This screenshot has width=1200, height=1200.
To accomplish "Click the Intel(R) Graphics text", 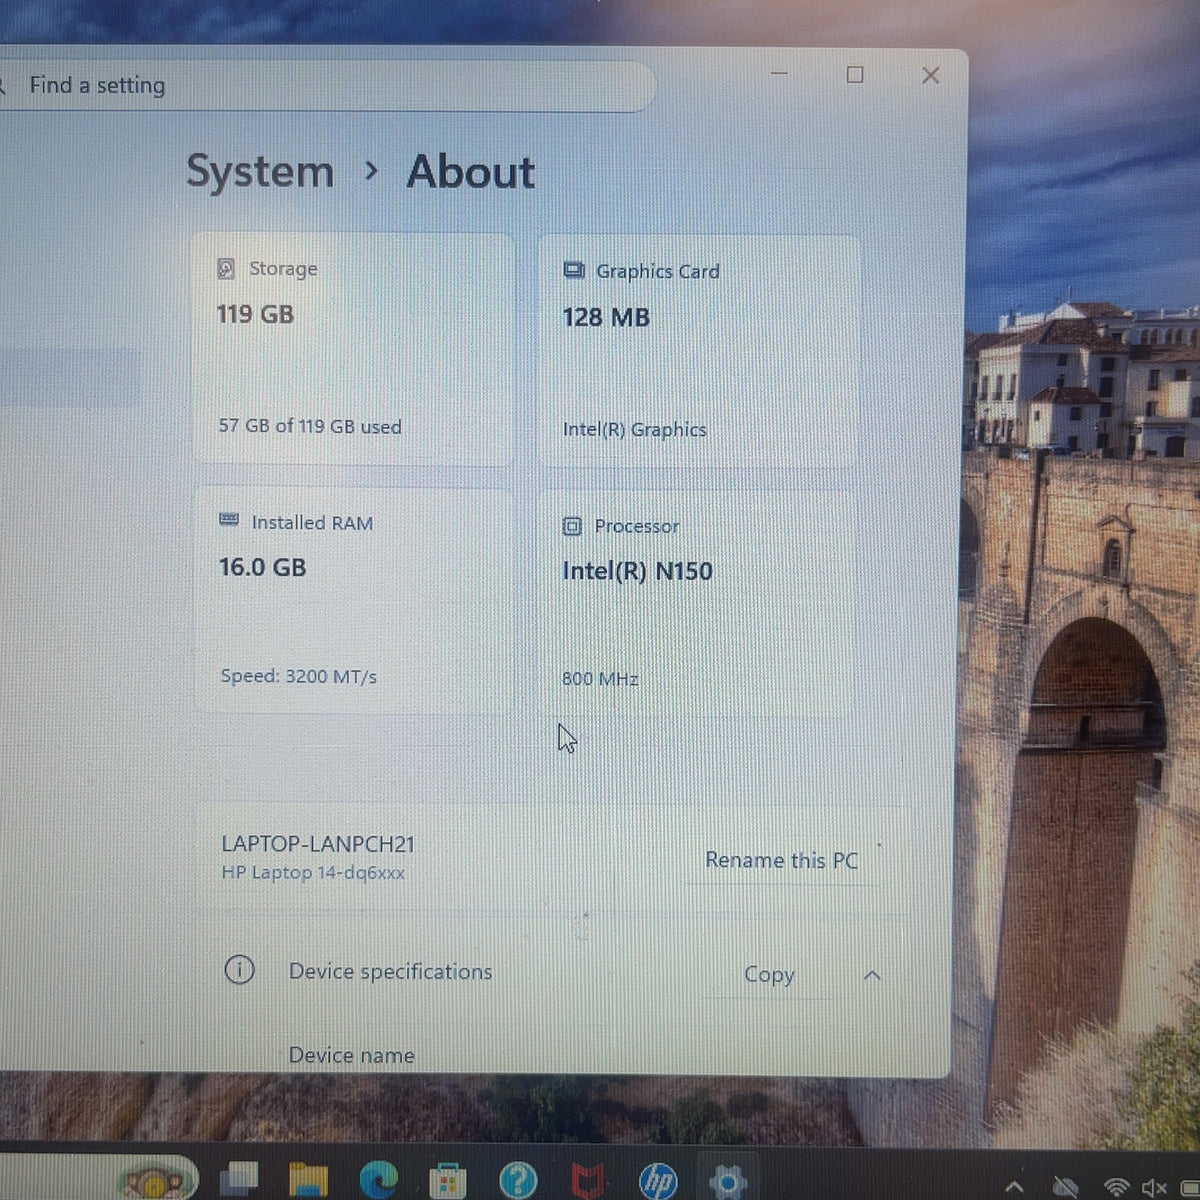I will [x=635, y=429].
